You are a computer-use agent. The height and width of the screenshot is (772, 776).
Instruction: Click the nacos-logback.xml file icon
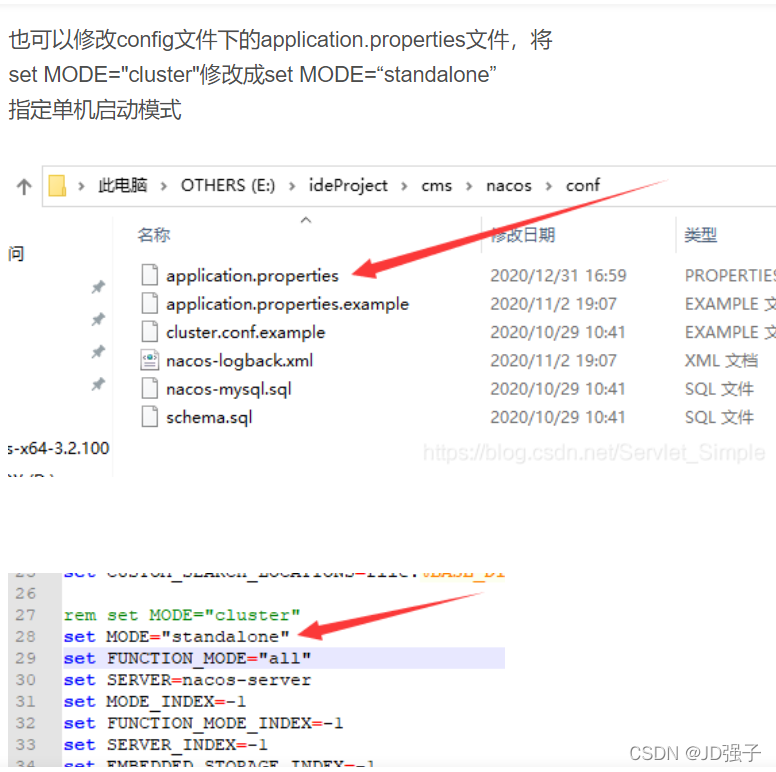(150, 360)
